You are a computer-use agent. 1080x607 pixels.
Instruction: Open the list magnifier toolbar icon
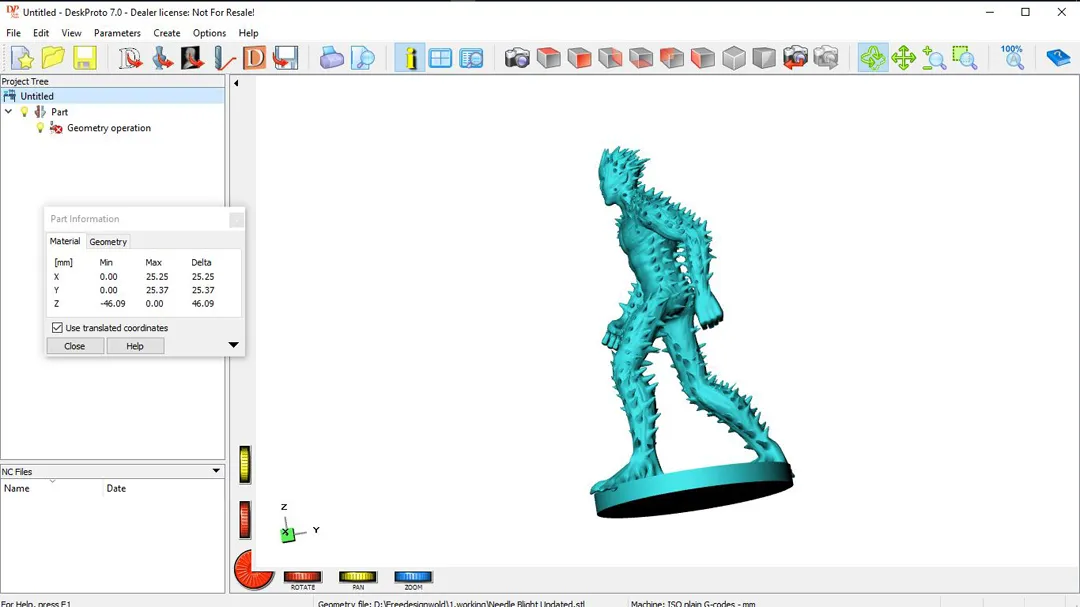(x=471, y=59)
